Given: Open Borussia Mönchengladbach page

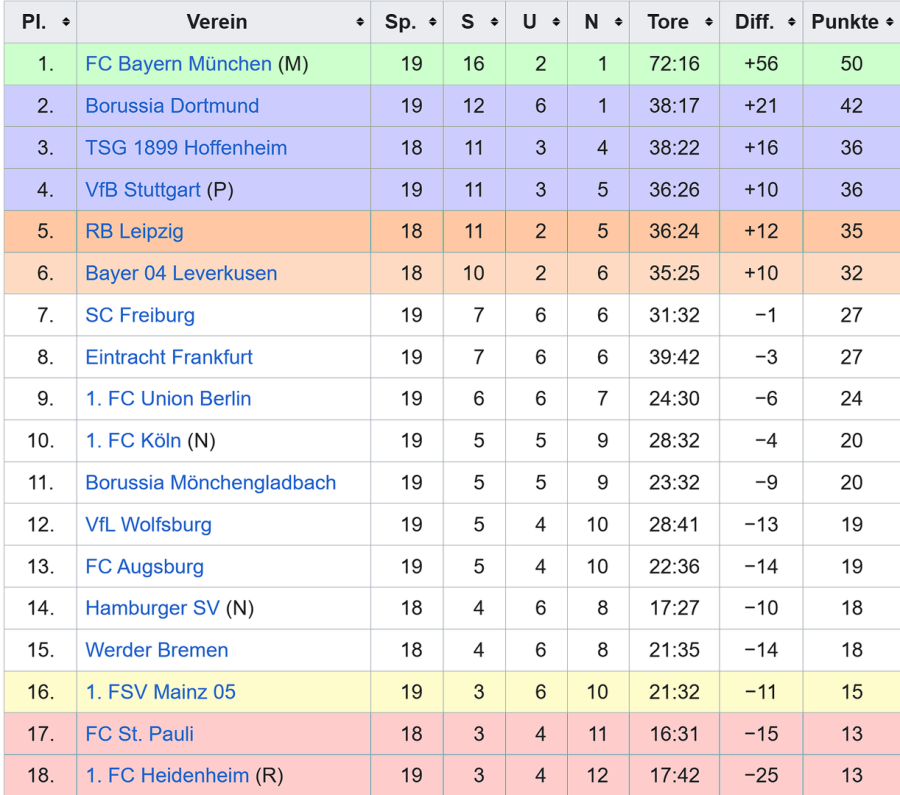Looking at the screenshot, I should pyautogui.click(x=210, y=483).
